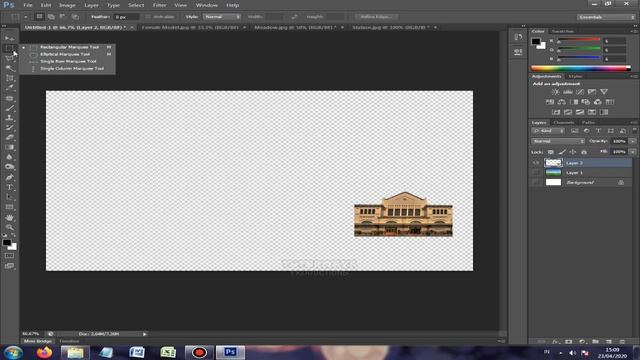Select the History Brush tool
The width and height of the screenshot is (640, 360).
pyautogui.click(x=9, y=128)
